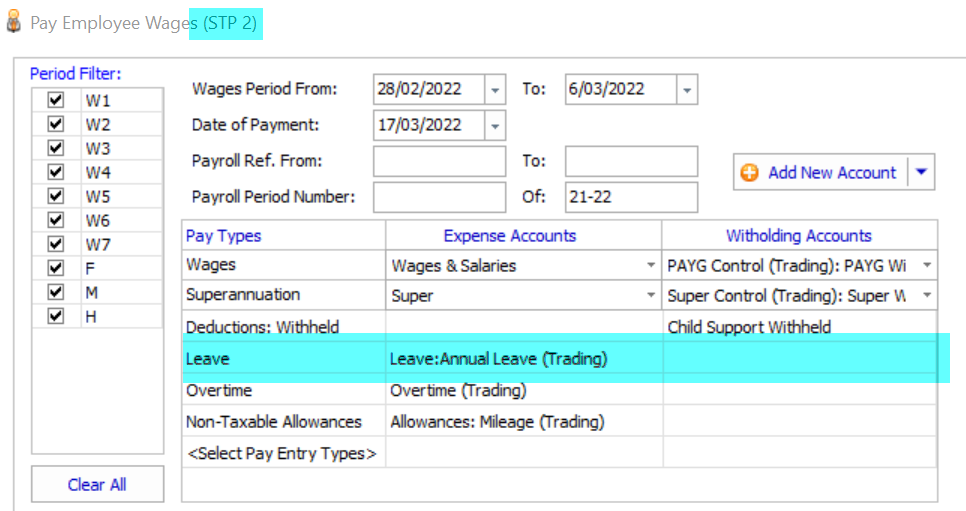This screenshot has height=511, width=966.
Task: Open the PAYG Control withholding account dropdown
Action: (927, 266)
